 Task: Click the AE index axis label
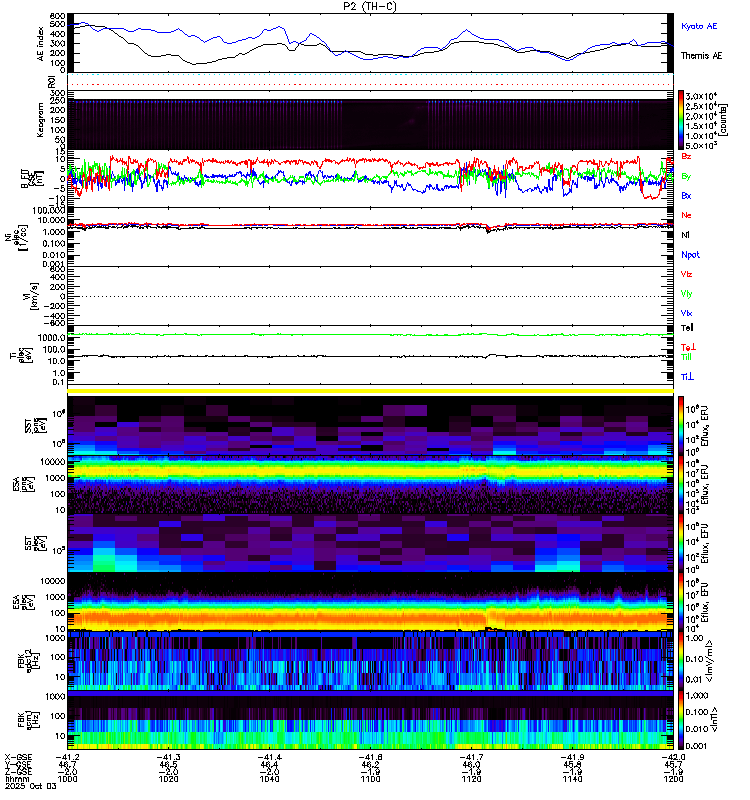tap(41, 44)
